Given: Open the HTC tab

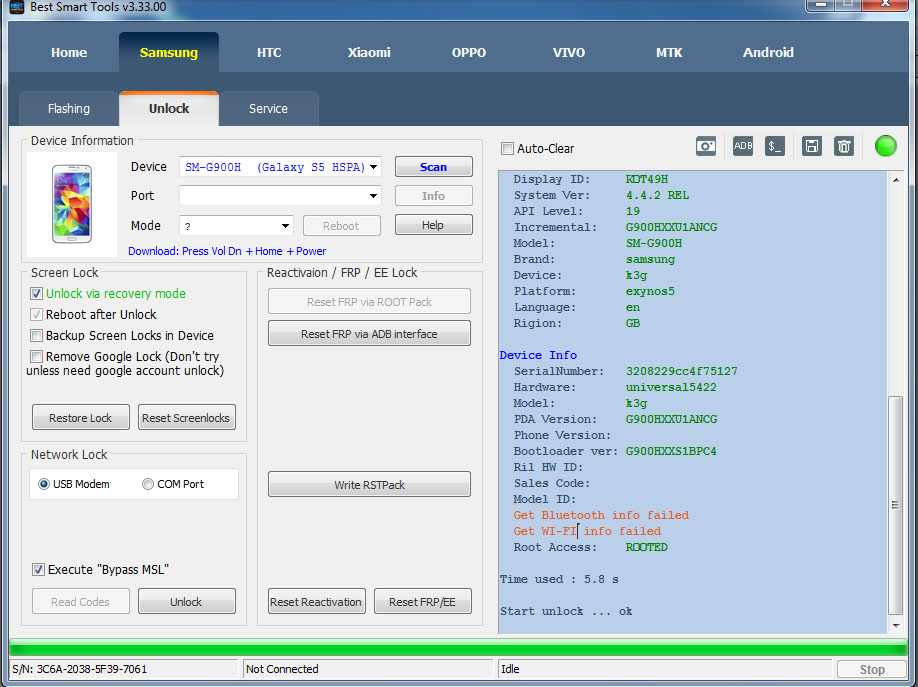Looking at the screenshot, I should click(x=269, y=53).
